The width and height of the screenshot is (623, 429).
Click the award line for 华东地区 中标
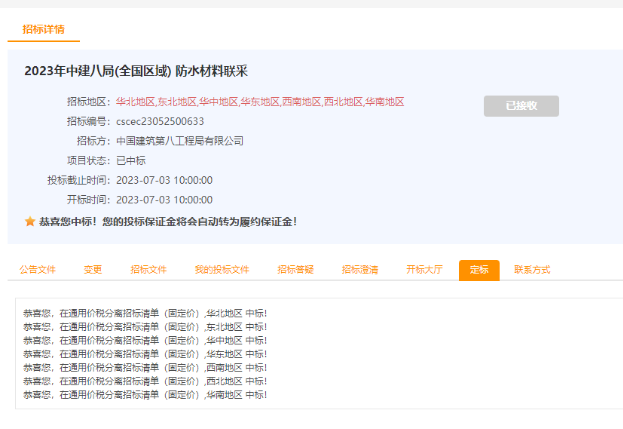tap(145, 354)
